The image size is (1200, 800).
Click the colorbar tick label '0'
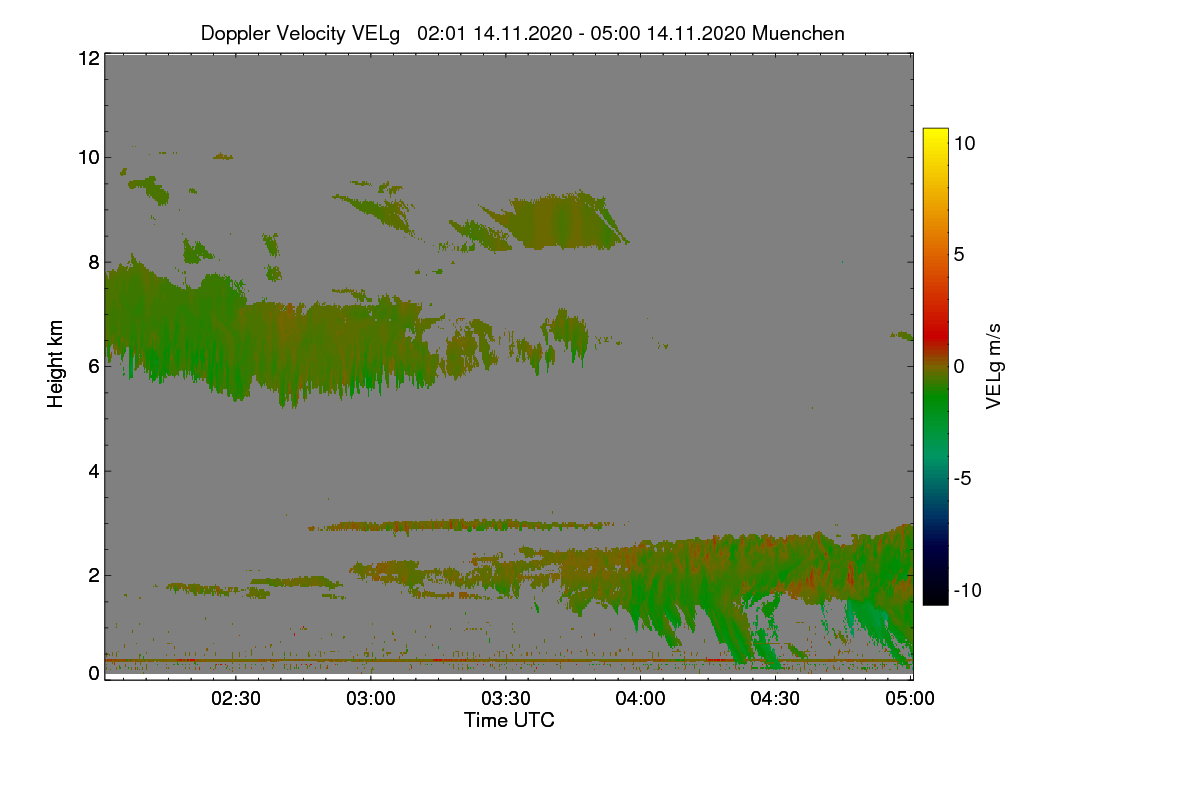tap(959, 367)
